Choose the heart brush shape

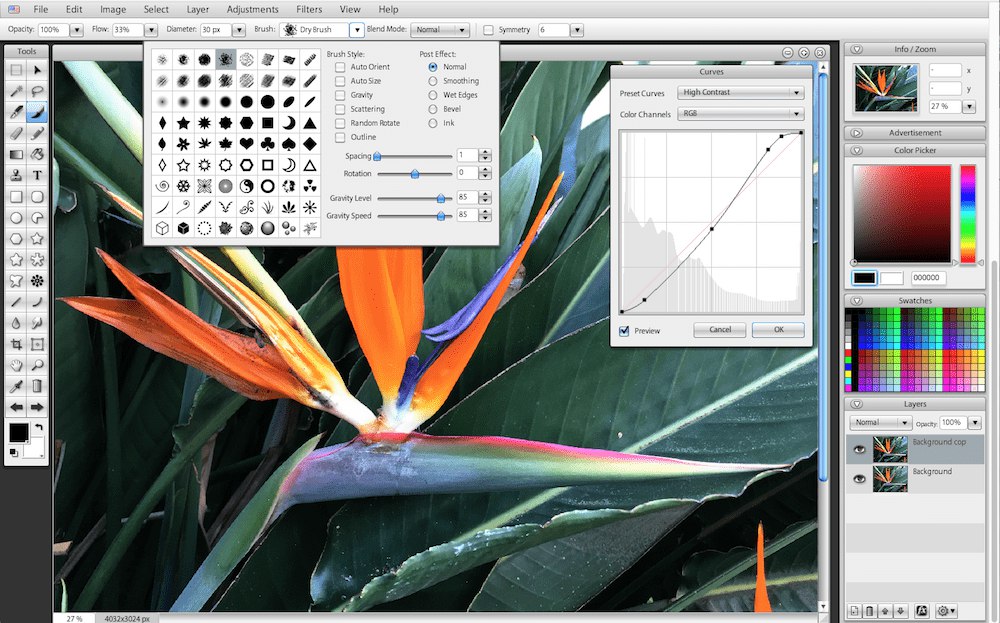click(x=247, y=143)
